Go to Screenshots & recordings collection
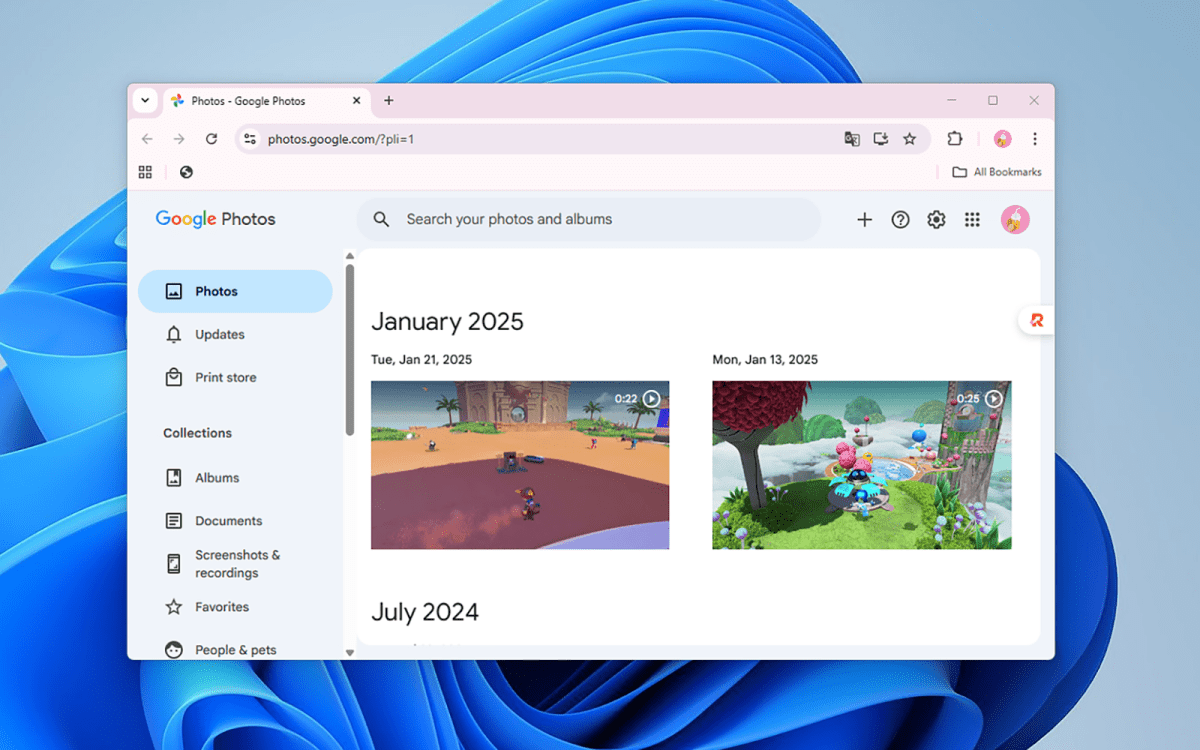Image resolution: width=1200 pixels, height=750 pixels. [x=237, y=564]
